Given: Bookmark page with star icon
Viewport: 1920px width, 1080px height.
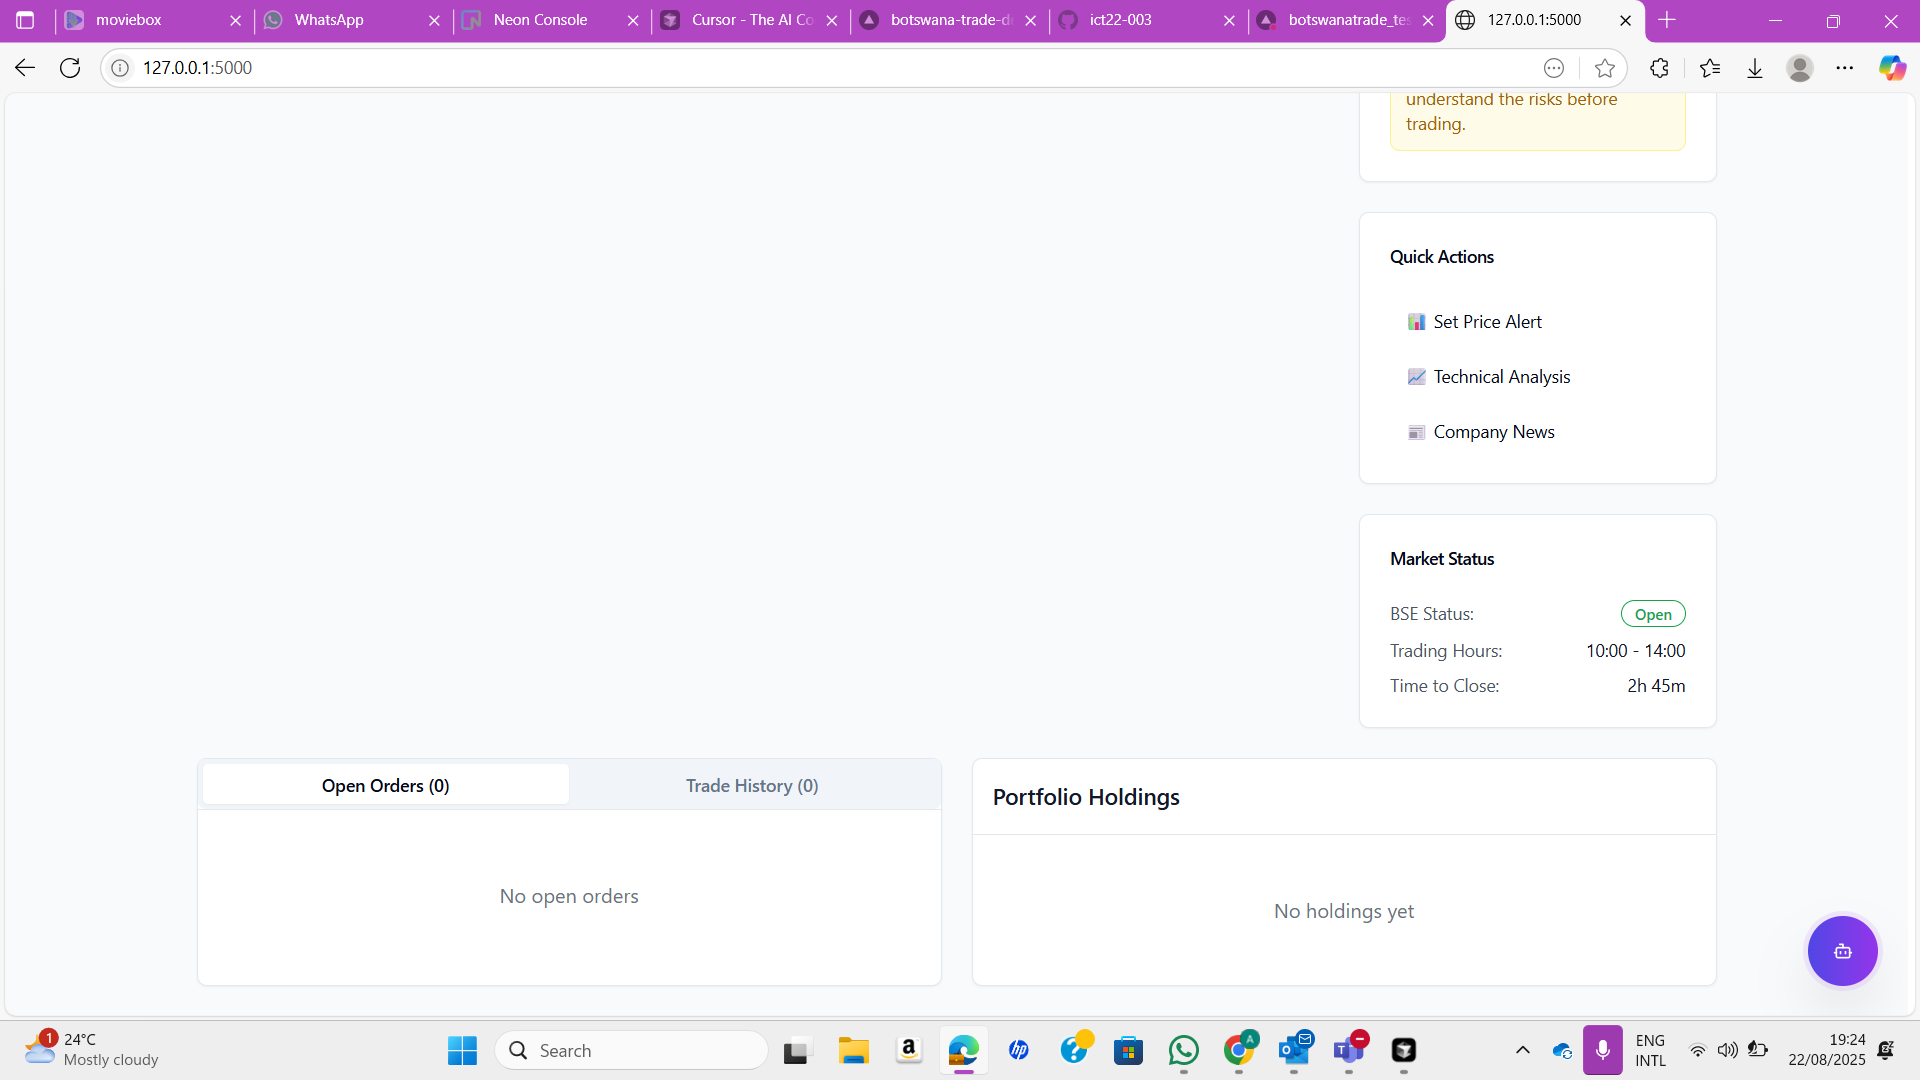Looking at the screenshot, I should [1605, 68].
